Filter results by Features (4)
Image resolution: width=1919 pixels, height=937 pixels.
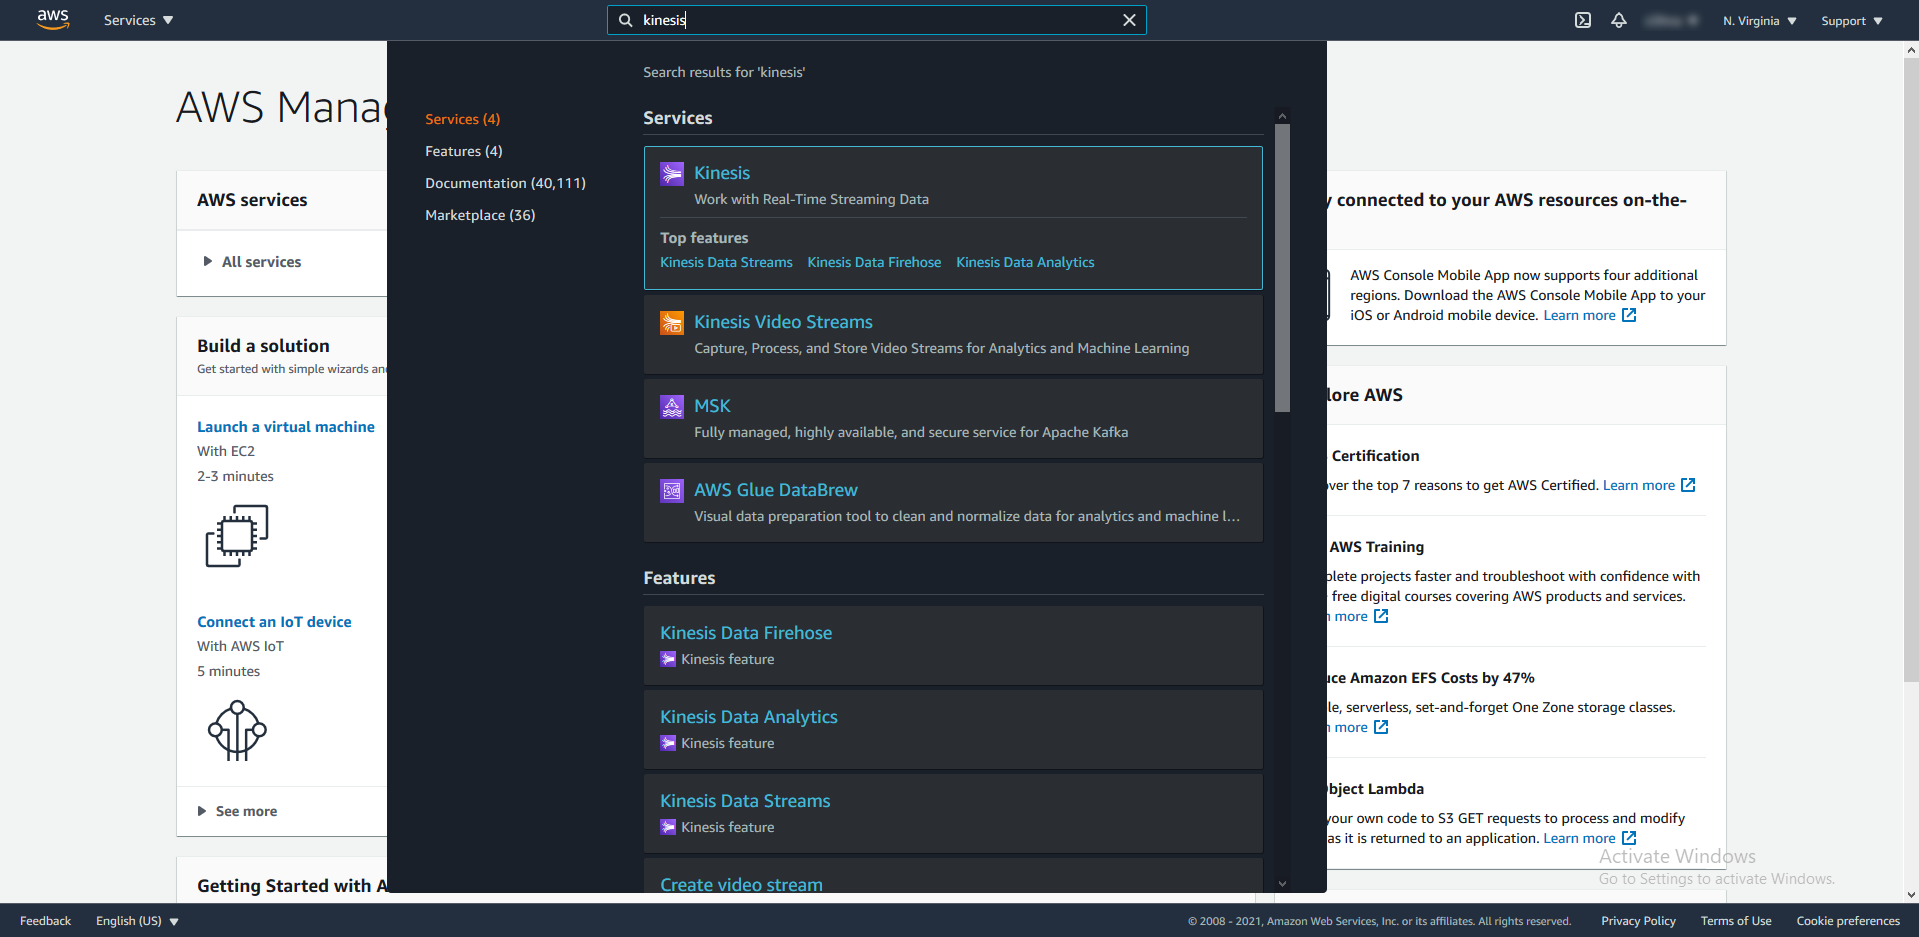coord(464,151)
